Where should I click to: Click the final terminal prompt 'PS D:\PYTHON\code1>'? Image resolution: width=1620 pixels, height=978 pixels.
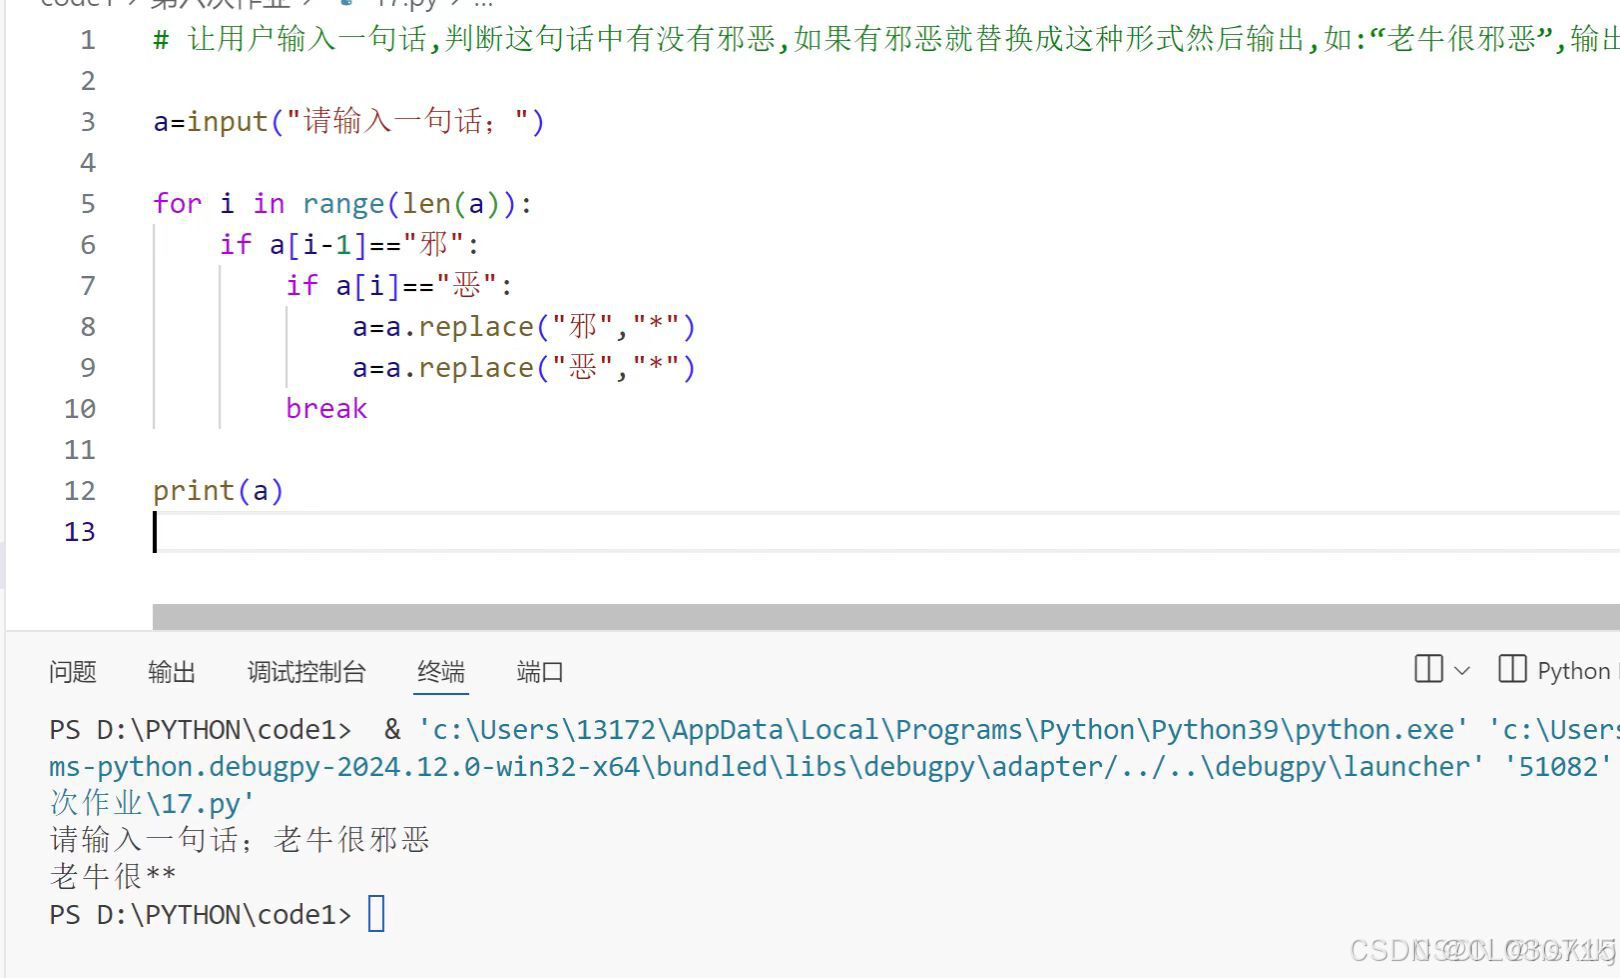coord(200,915)
